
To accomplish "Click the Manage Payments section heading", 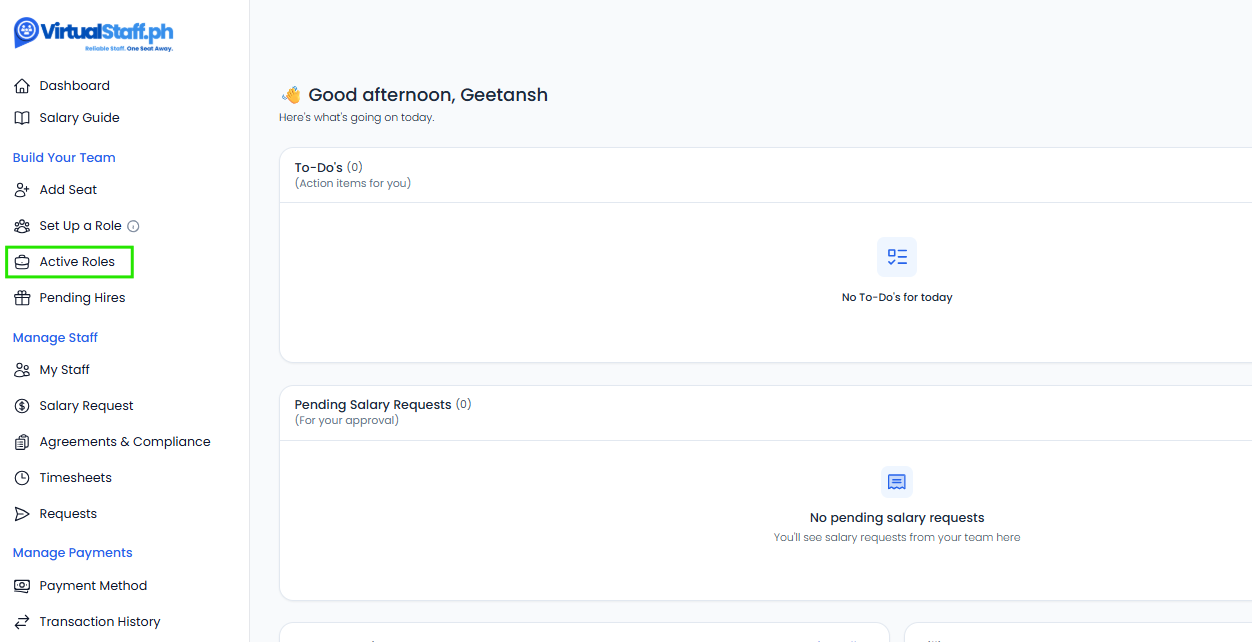I will tap(72, 553).
